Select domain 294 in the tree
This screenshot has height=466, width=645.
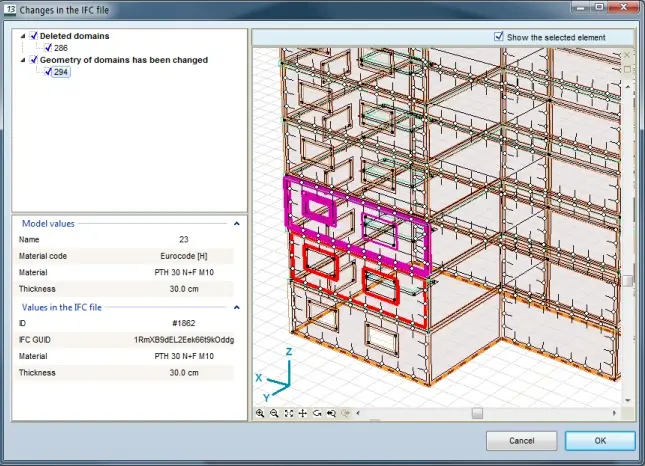(61, 72)
